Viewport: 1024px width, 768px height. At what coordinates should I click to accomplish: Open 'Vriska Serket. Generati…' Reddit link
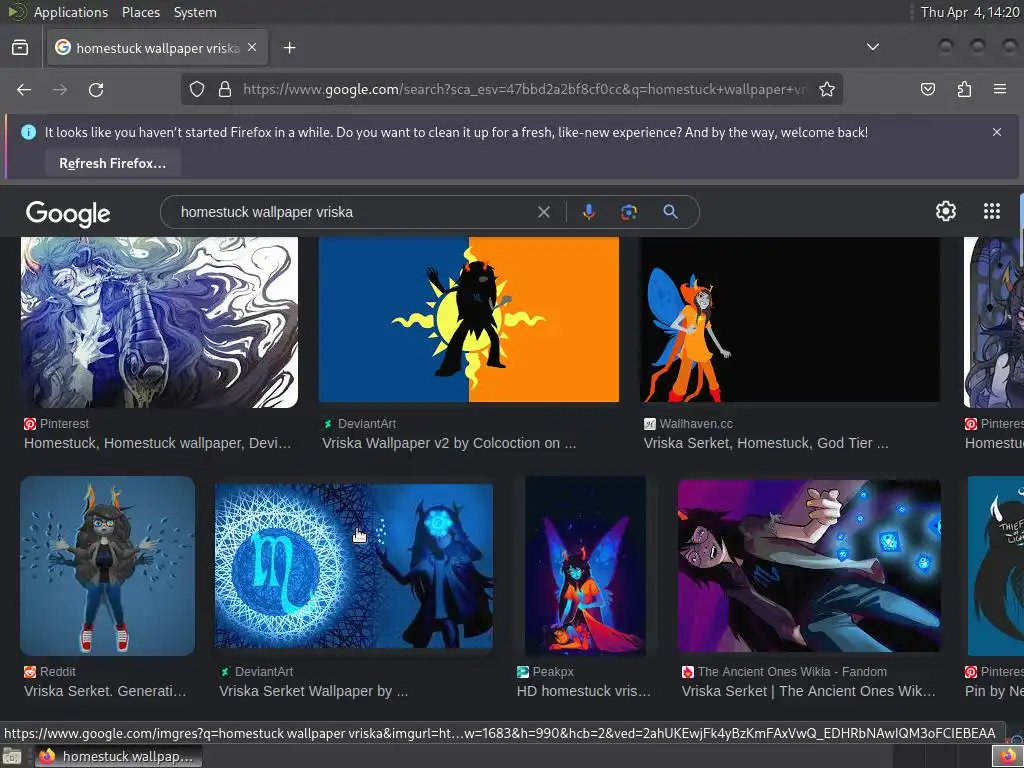105,691
